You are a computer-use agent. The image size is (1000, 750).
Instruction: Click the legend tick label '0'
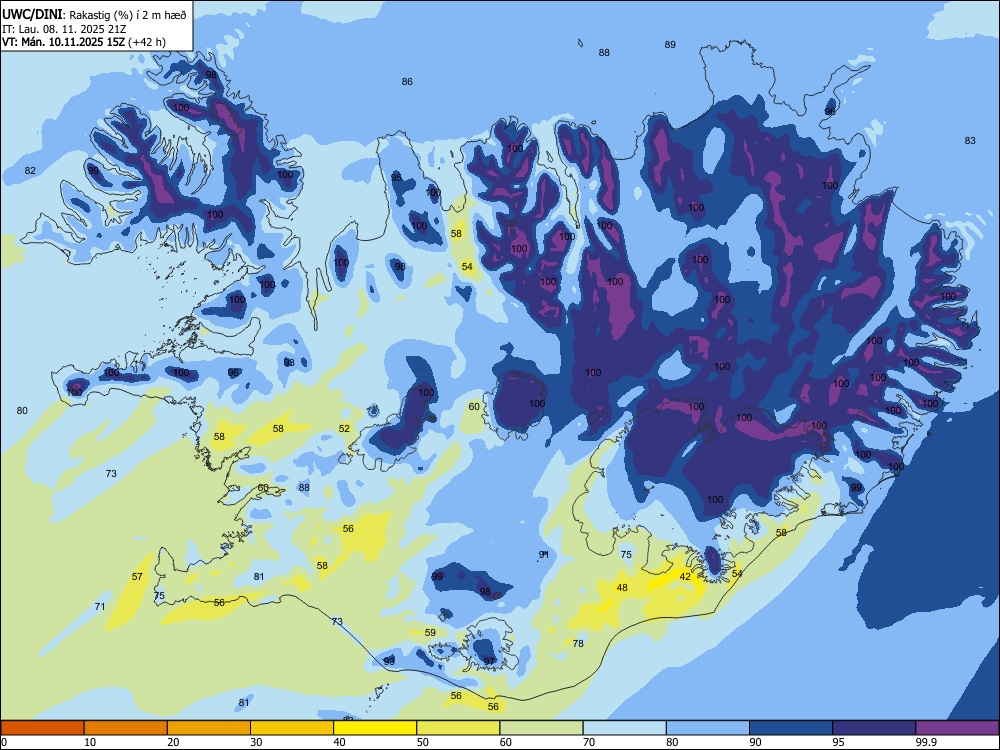4,742
